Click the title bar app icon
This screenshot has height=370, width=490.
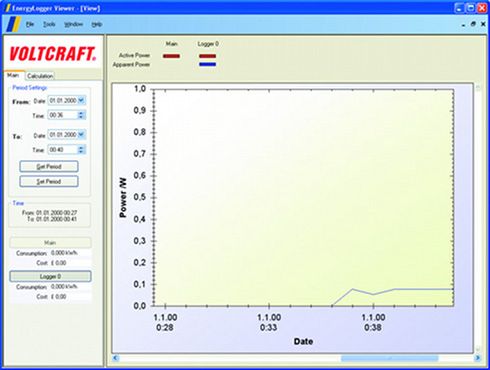(x=7, y=8)
